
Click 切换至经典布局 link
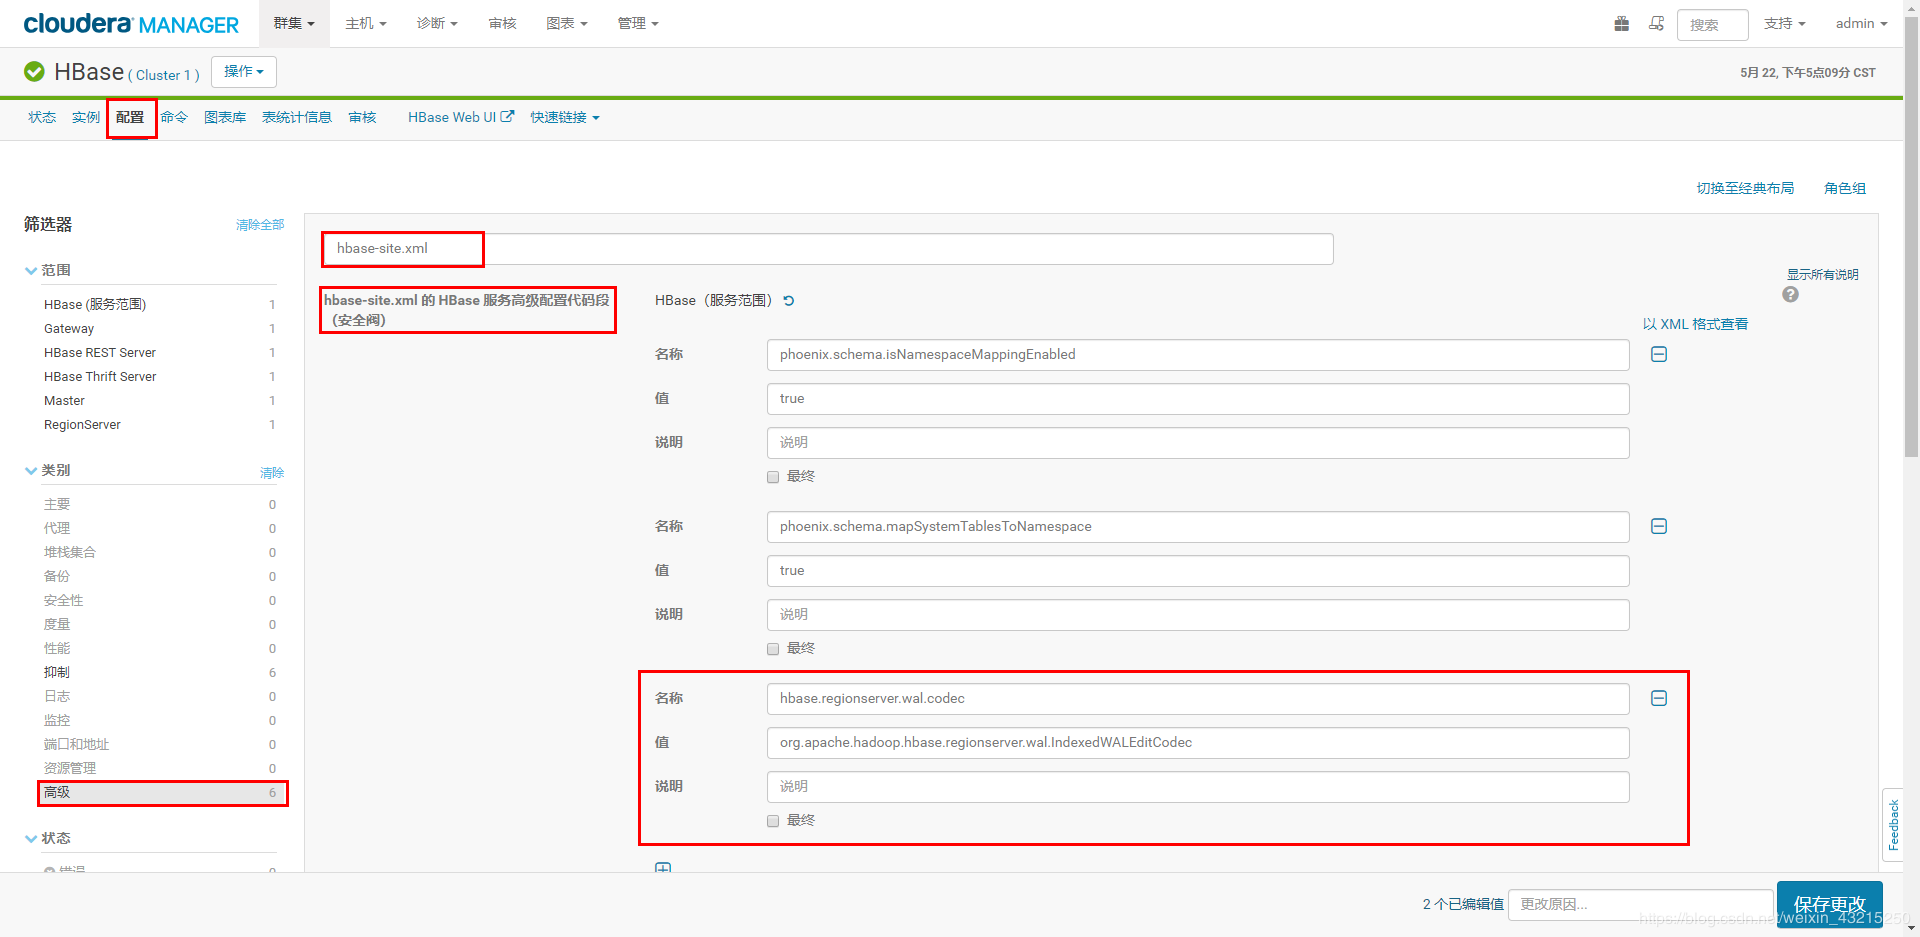click(x=1745, y=188)
